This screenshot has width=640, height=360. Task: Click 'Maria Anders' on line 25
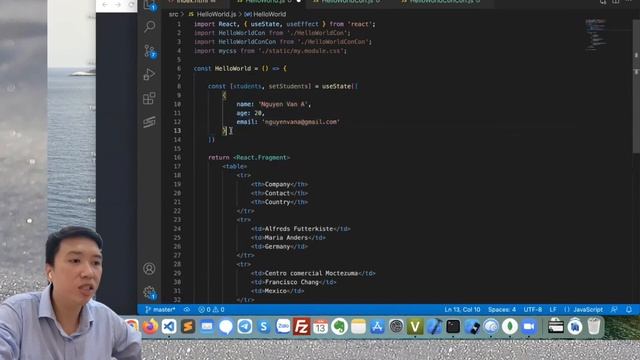pos(286,238)
